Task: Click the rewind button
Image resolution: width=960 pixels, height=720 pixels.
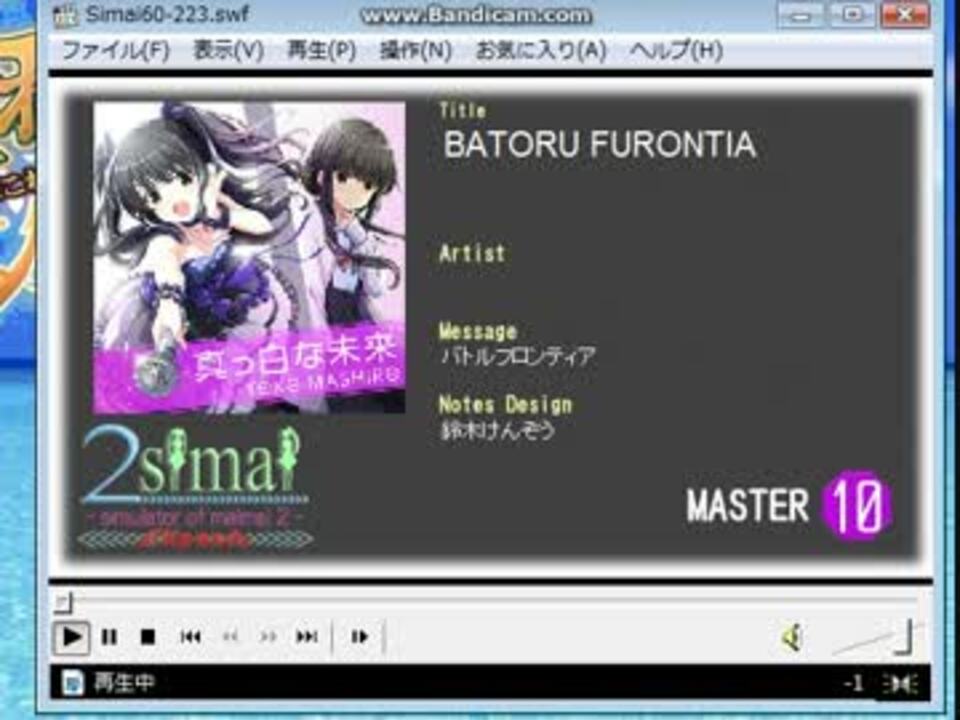Action: point(230,637)
